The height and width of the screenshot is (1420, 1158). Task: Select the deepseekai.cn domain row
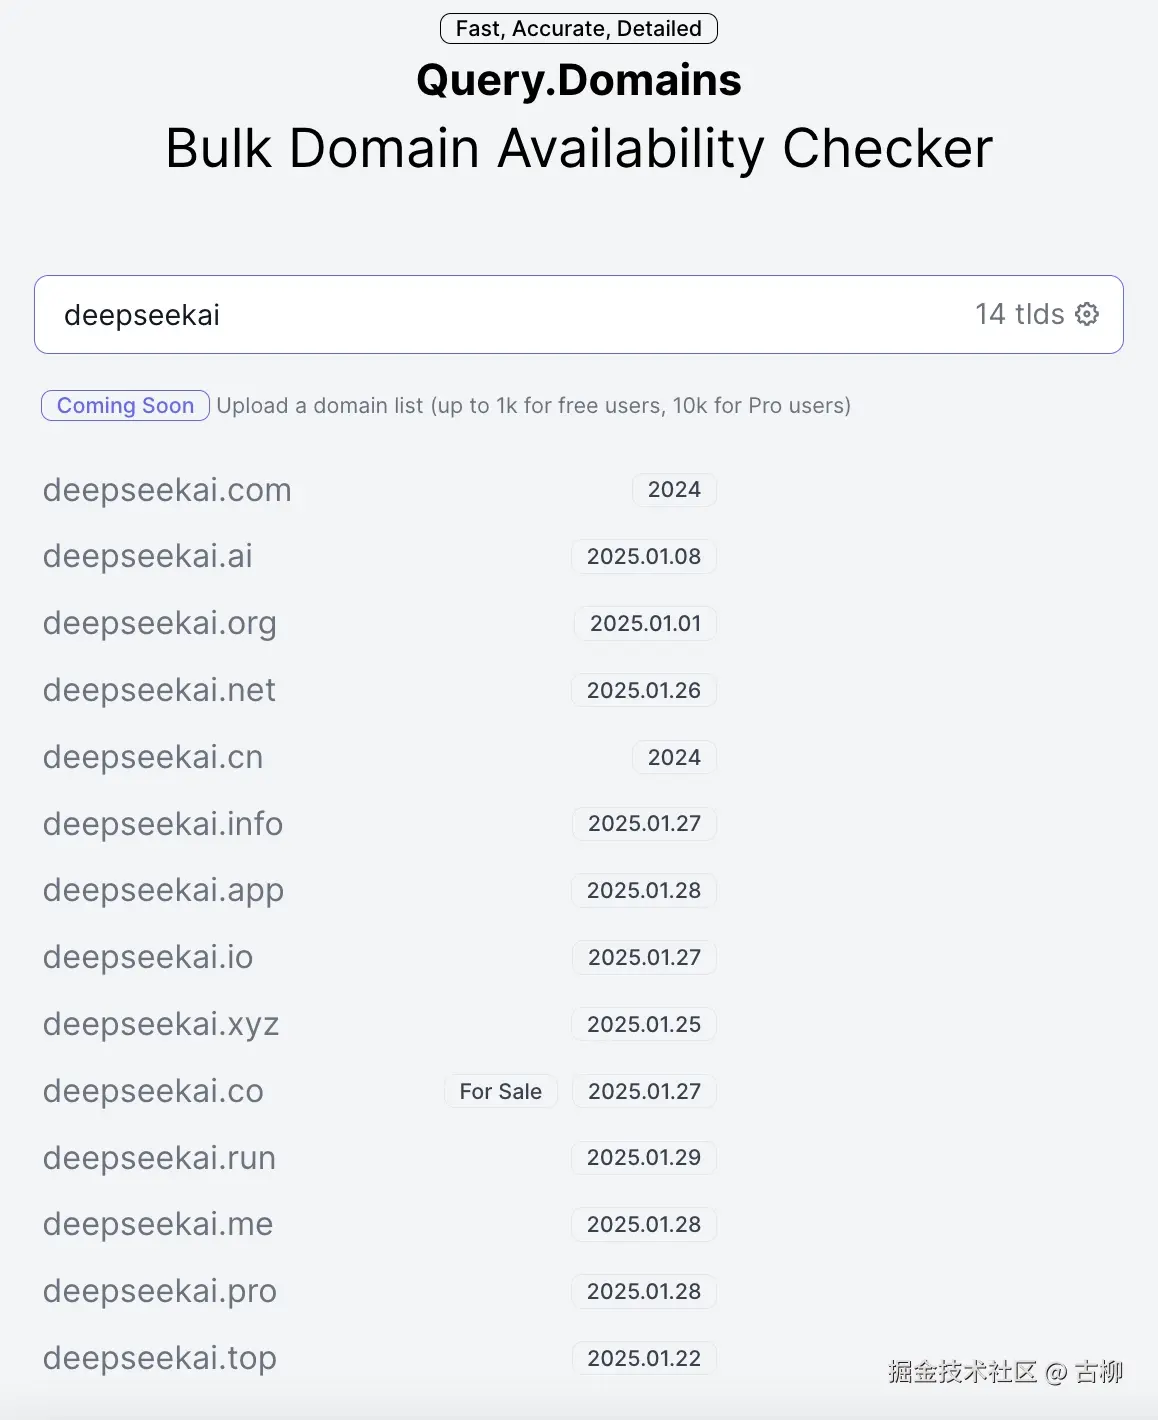[x=153, y=757]
